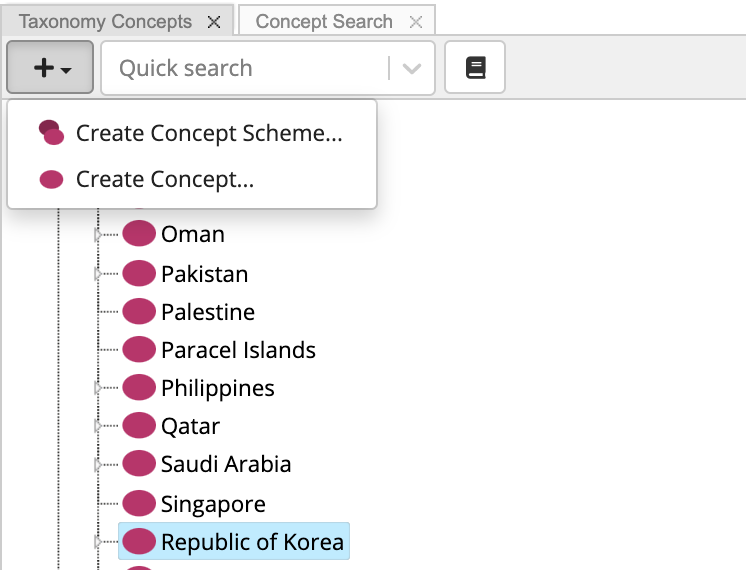Viewport: 746px width, 570px height.
Task: Click the Qatar concept icon
Action: tap(139, 426)
